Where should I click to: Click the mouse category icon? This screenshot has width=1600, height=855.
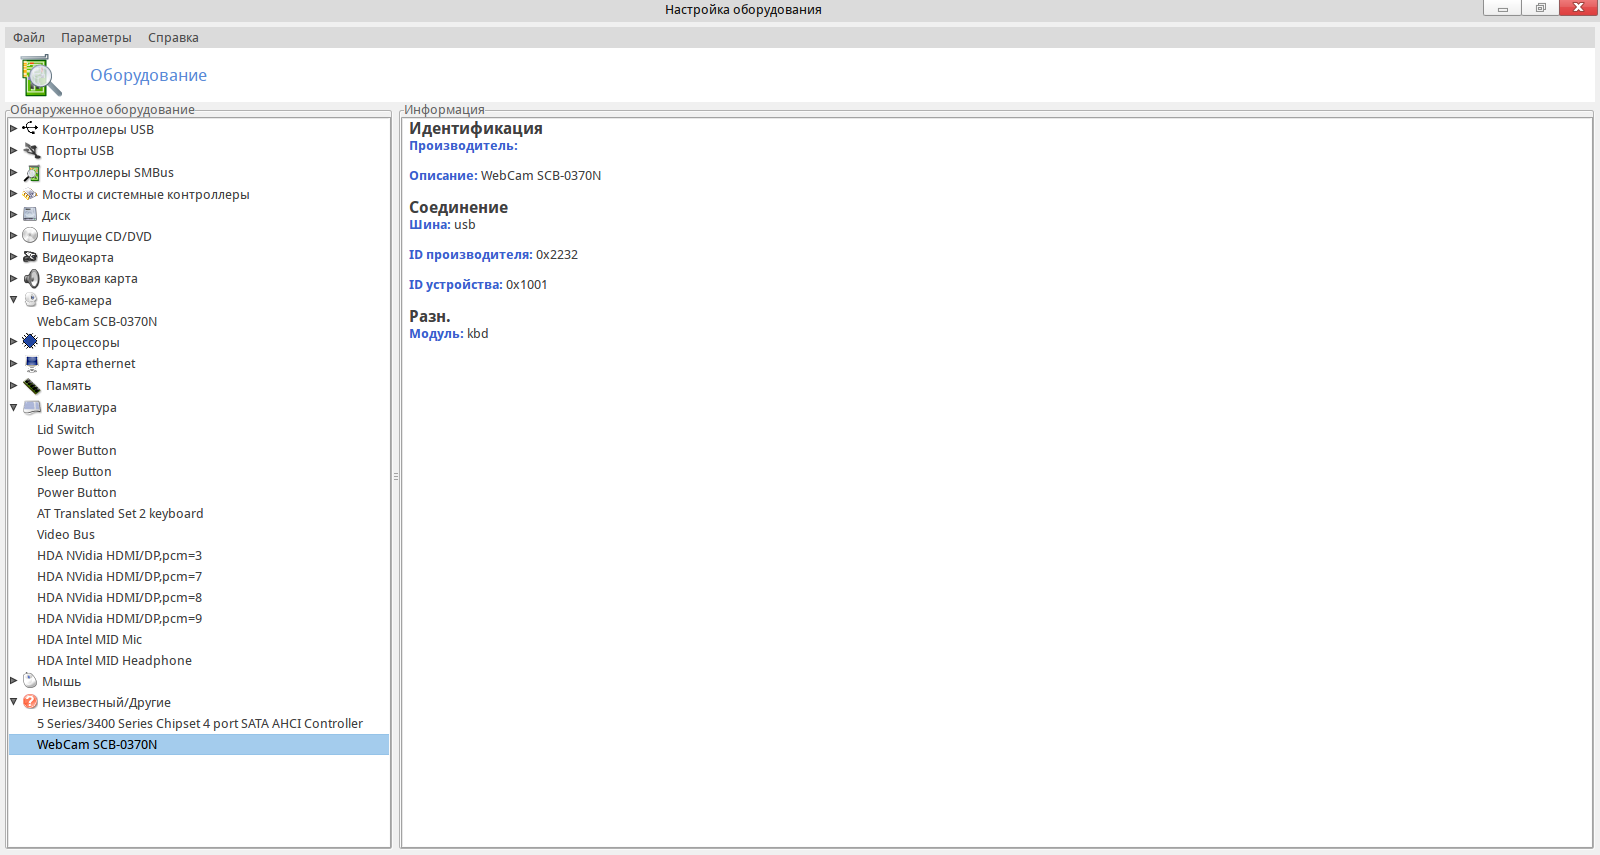click(x=30, y=681)
